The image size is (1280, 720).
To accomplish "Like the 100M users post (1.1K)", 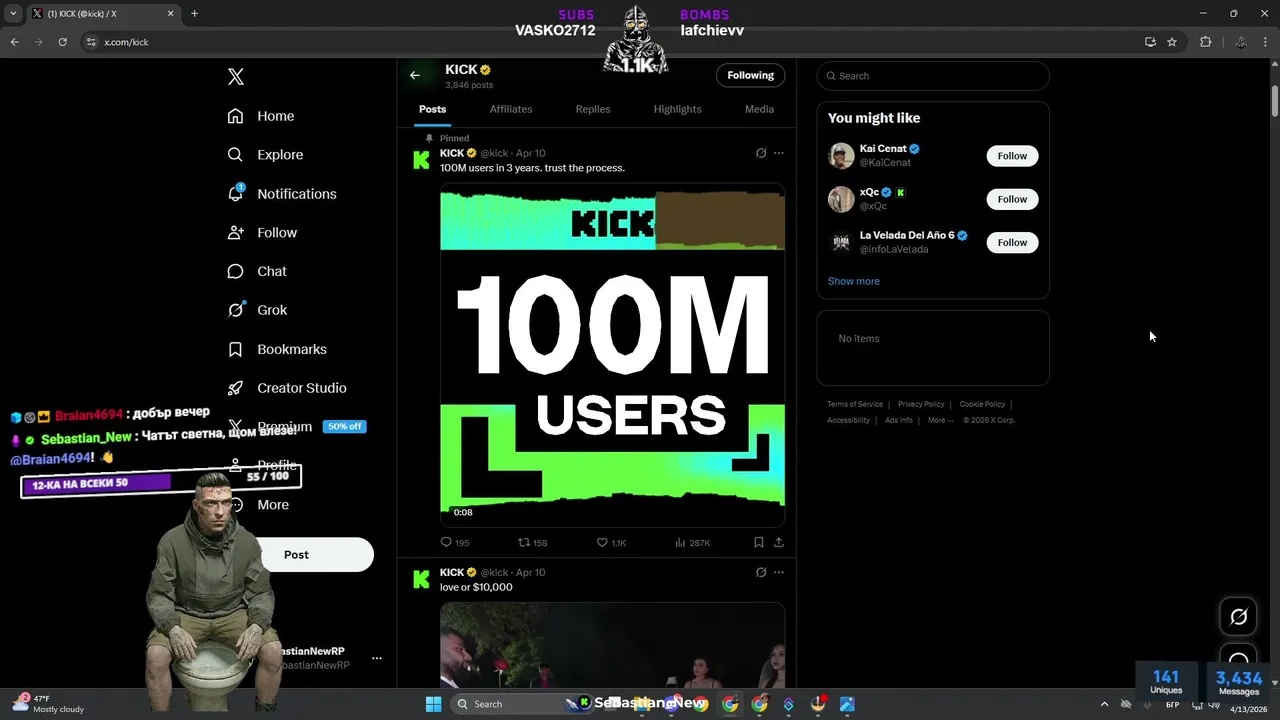I will (611, 542).
